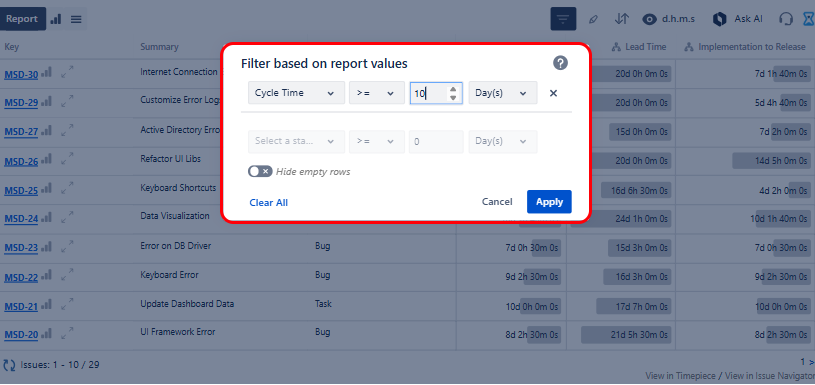The height and width of the screenshot is (385, 815).
Task: Open the Select a status dropdown
Action: click(x=296, y=141)
